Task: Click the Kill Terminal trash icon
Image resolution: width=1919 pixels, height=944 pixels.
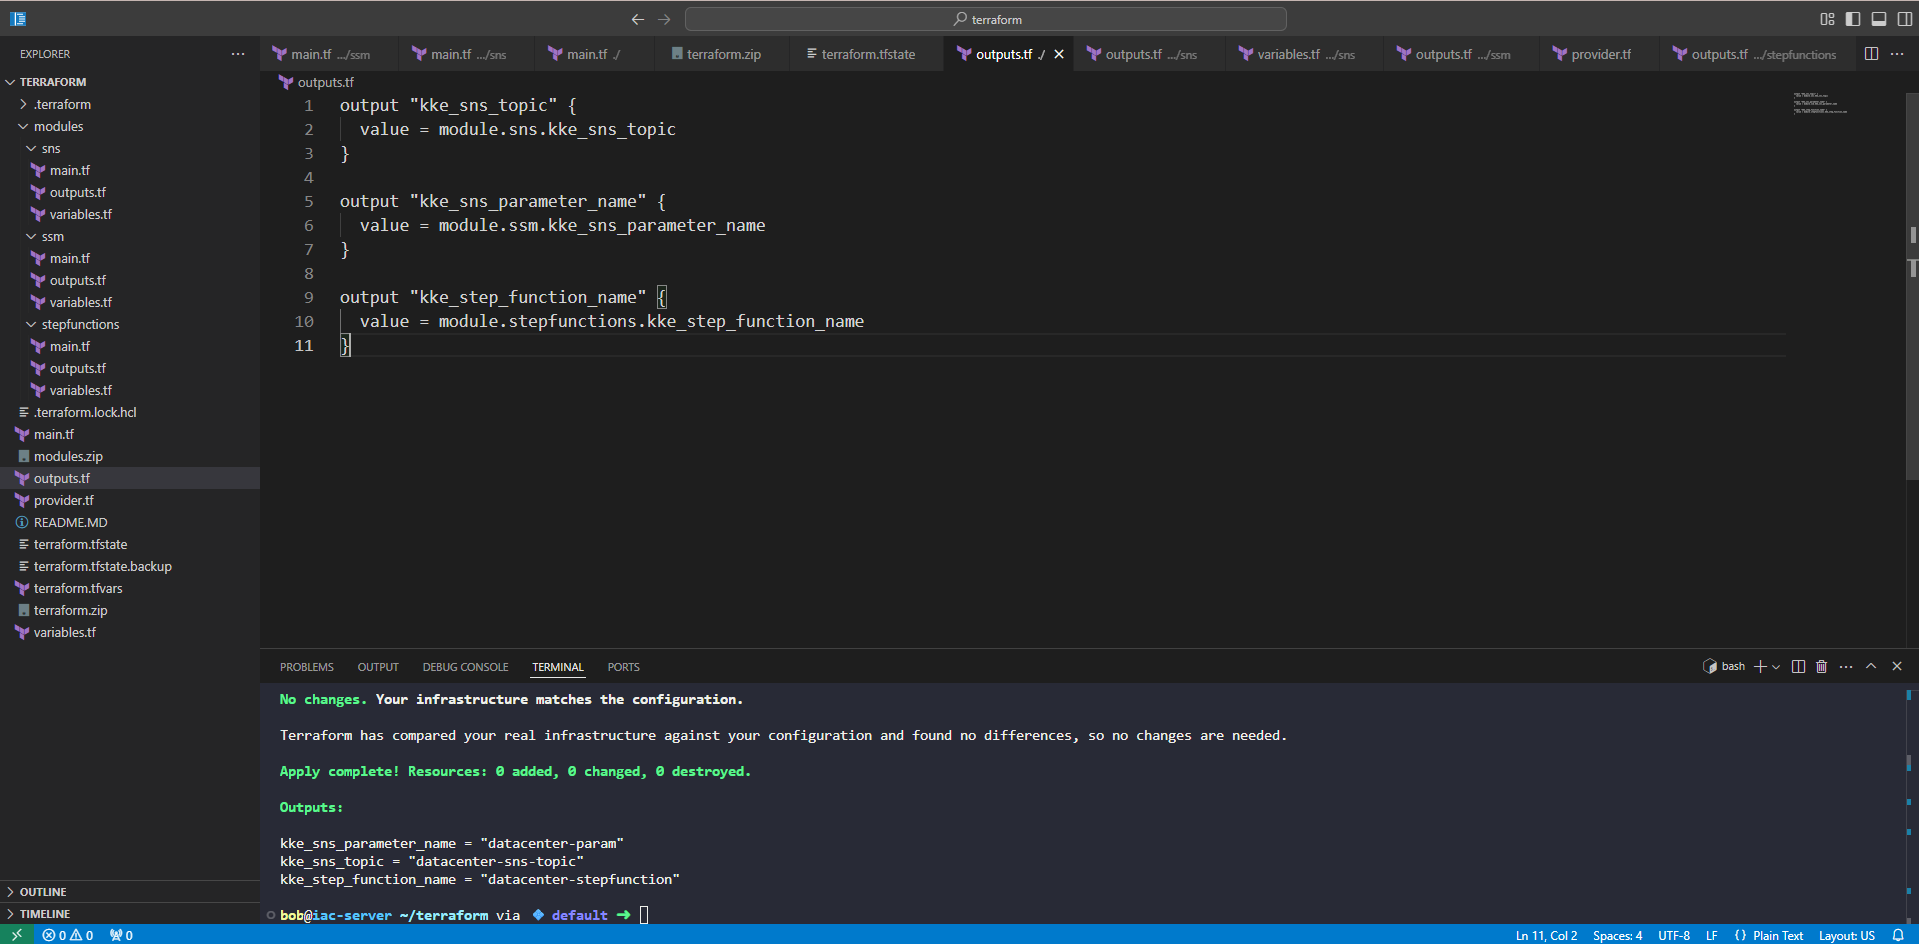Action: (x=1821, y=667)
